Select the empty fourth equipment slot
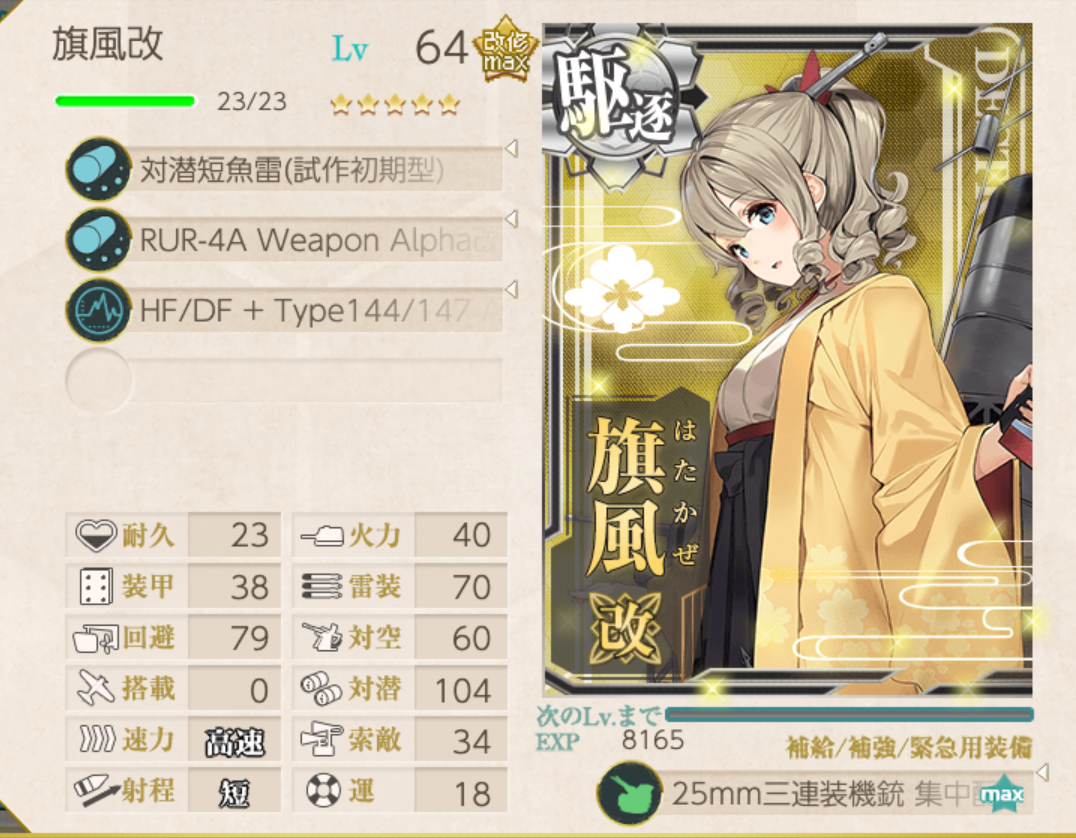Screen dimensions: 1076x838 click(x=284, y=380)
